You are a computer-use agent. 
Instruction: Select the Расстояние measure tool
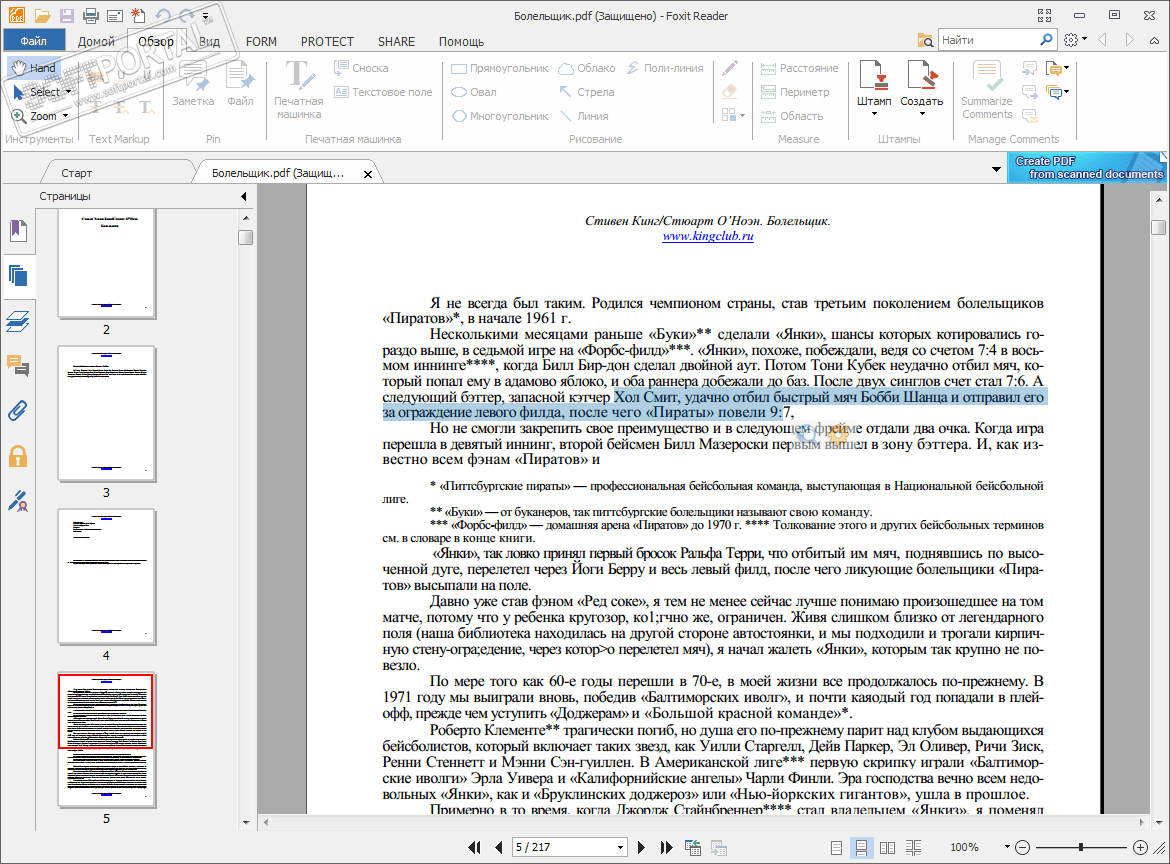799,68
